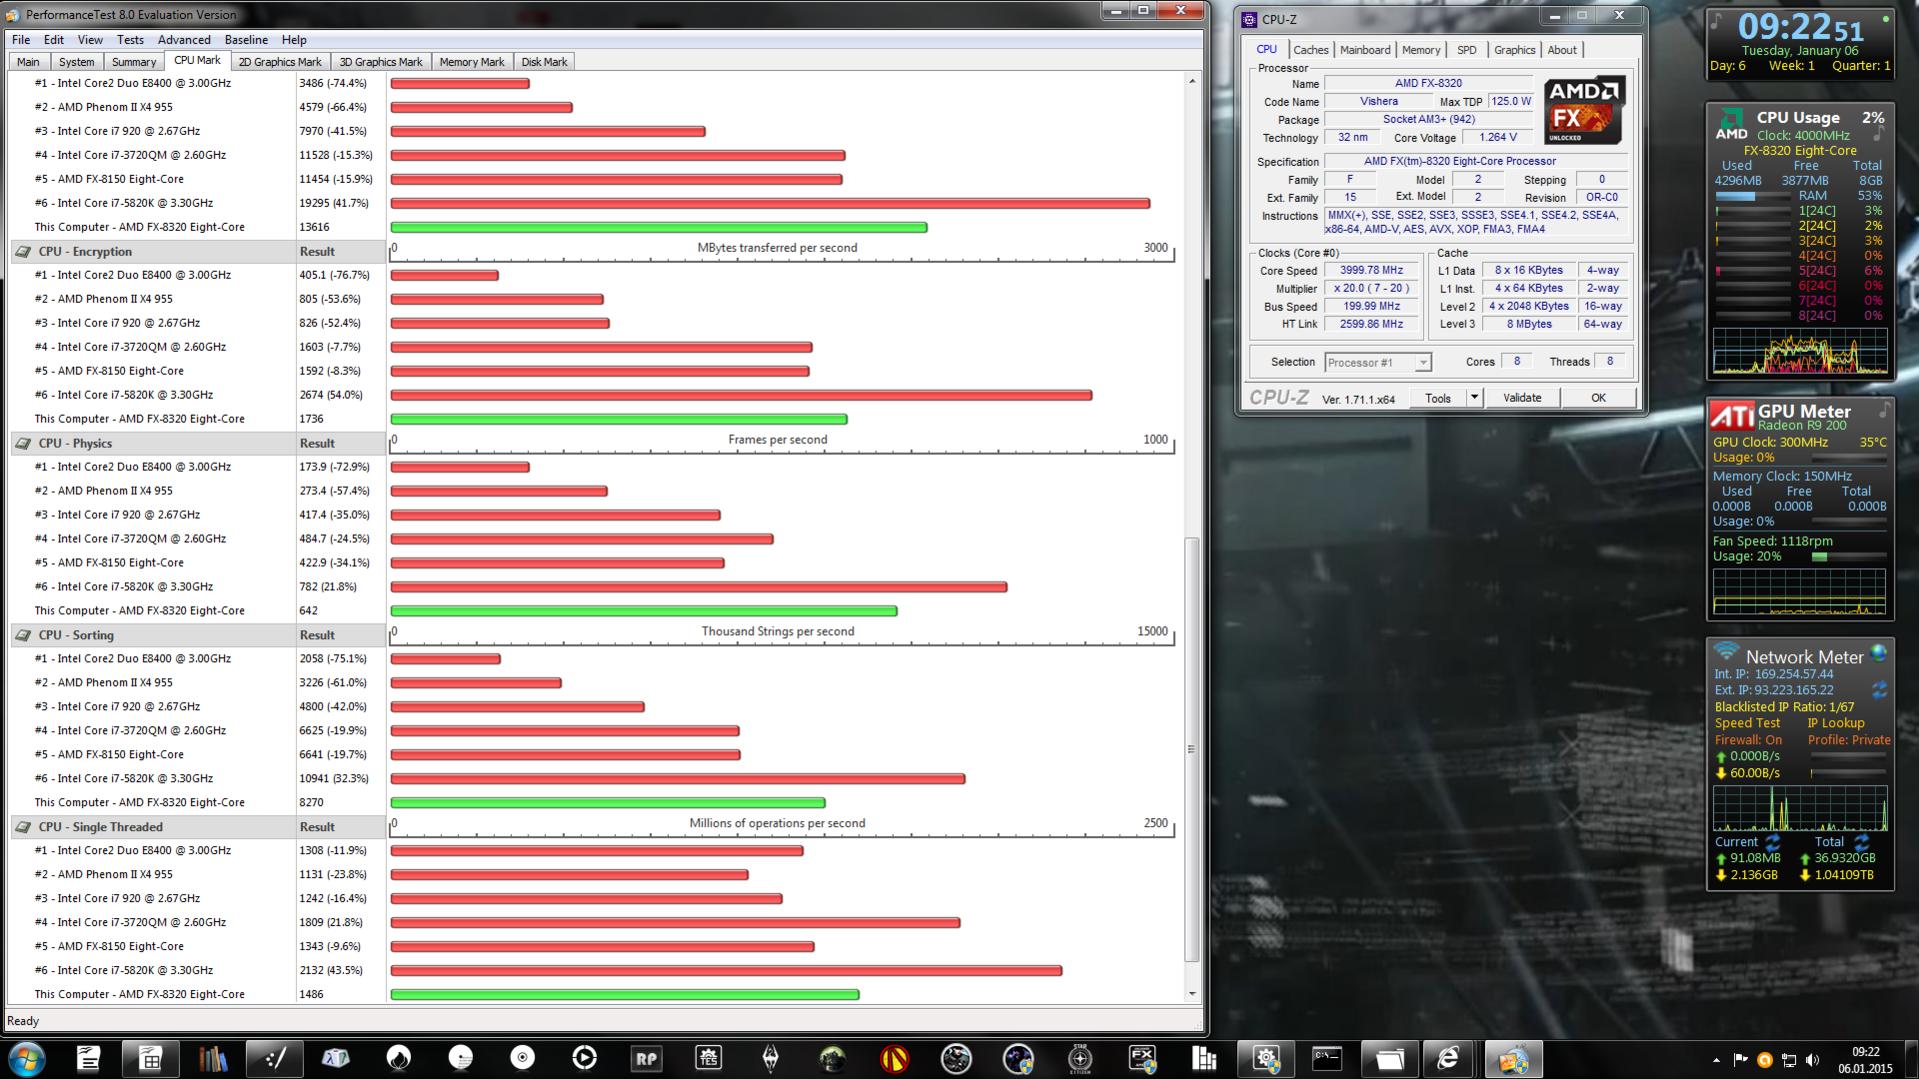Click the CPU - Single Threaded section icon
The width and height of the screenshot is (1919, 1079).
pyautogui.click(x=22, y=828)
